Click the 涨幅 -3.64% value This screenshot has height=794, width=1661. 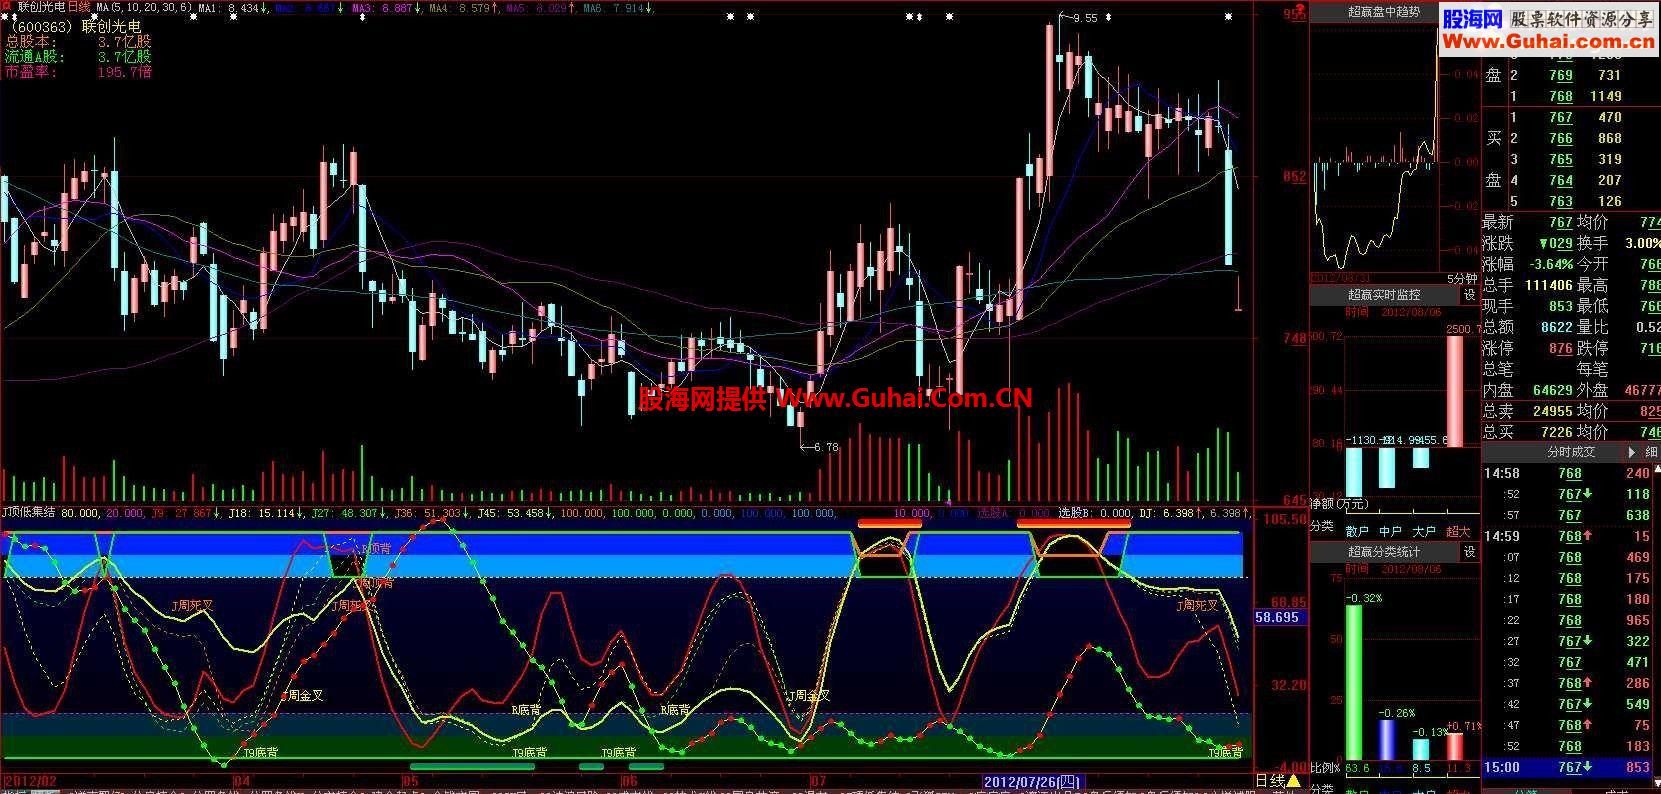click(x=1551, y=264)
